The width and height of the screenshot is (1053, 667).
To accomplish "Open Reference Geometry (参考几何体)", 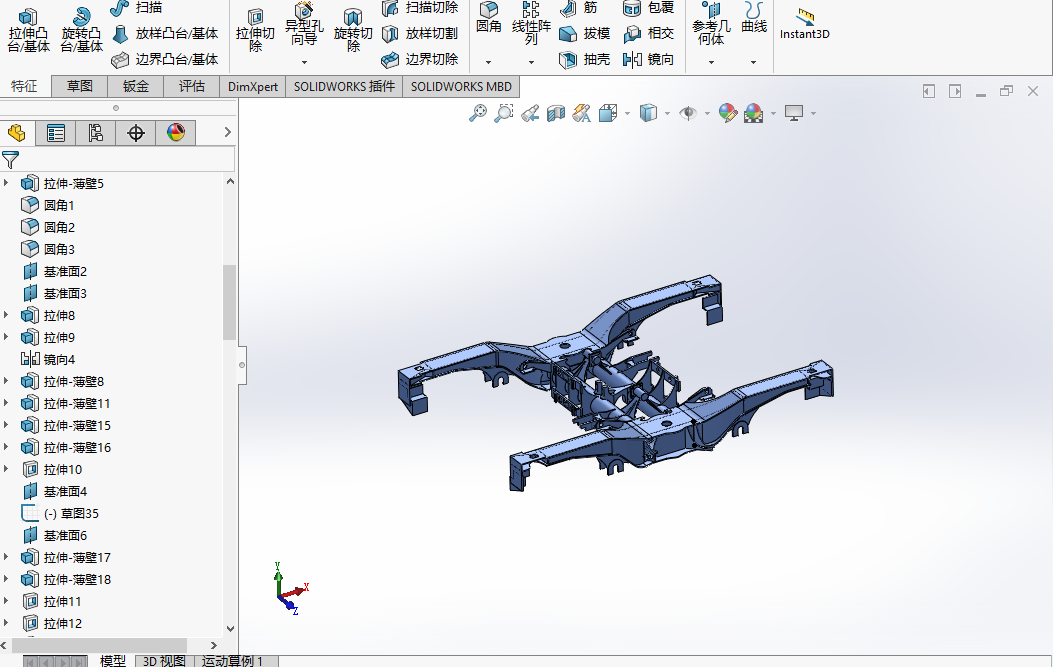I will pos(711,24).
